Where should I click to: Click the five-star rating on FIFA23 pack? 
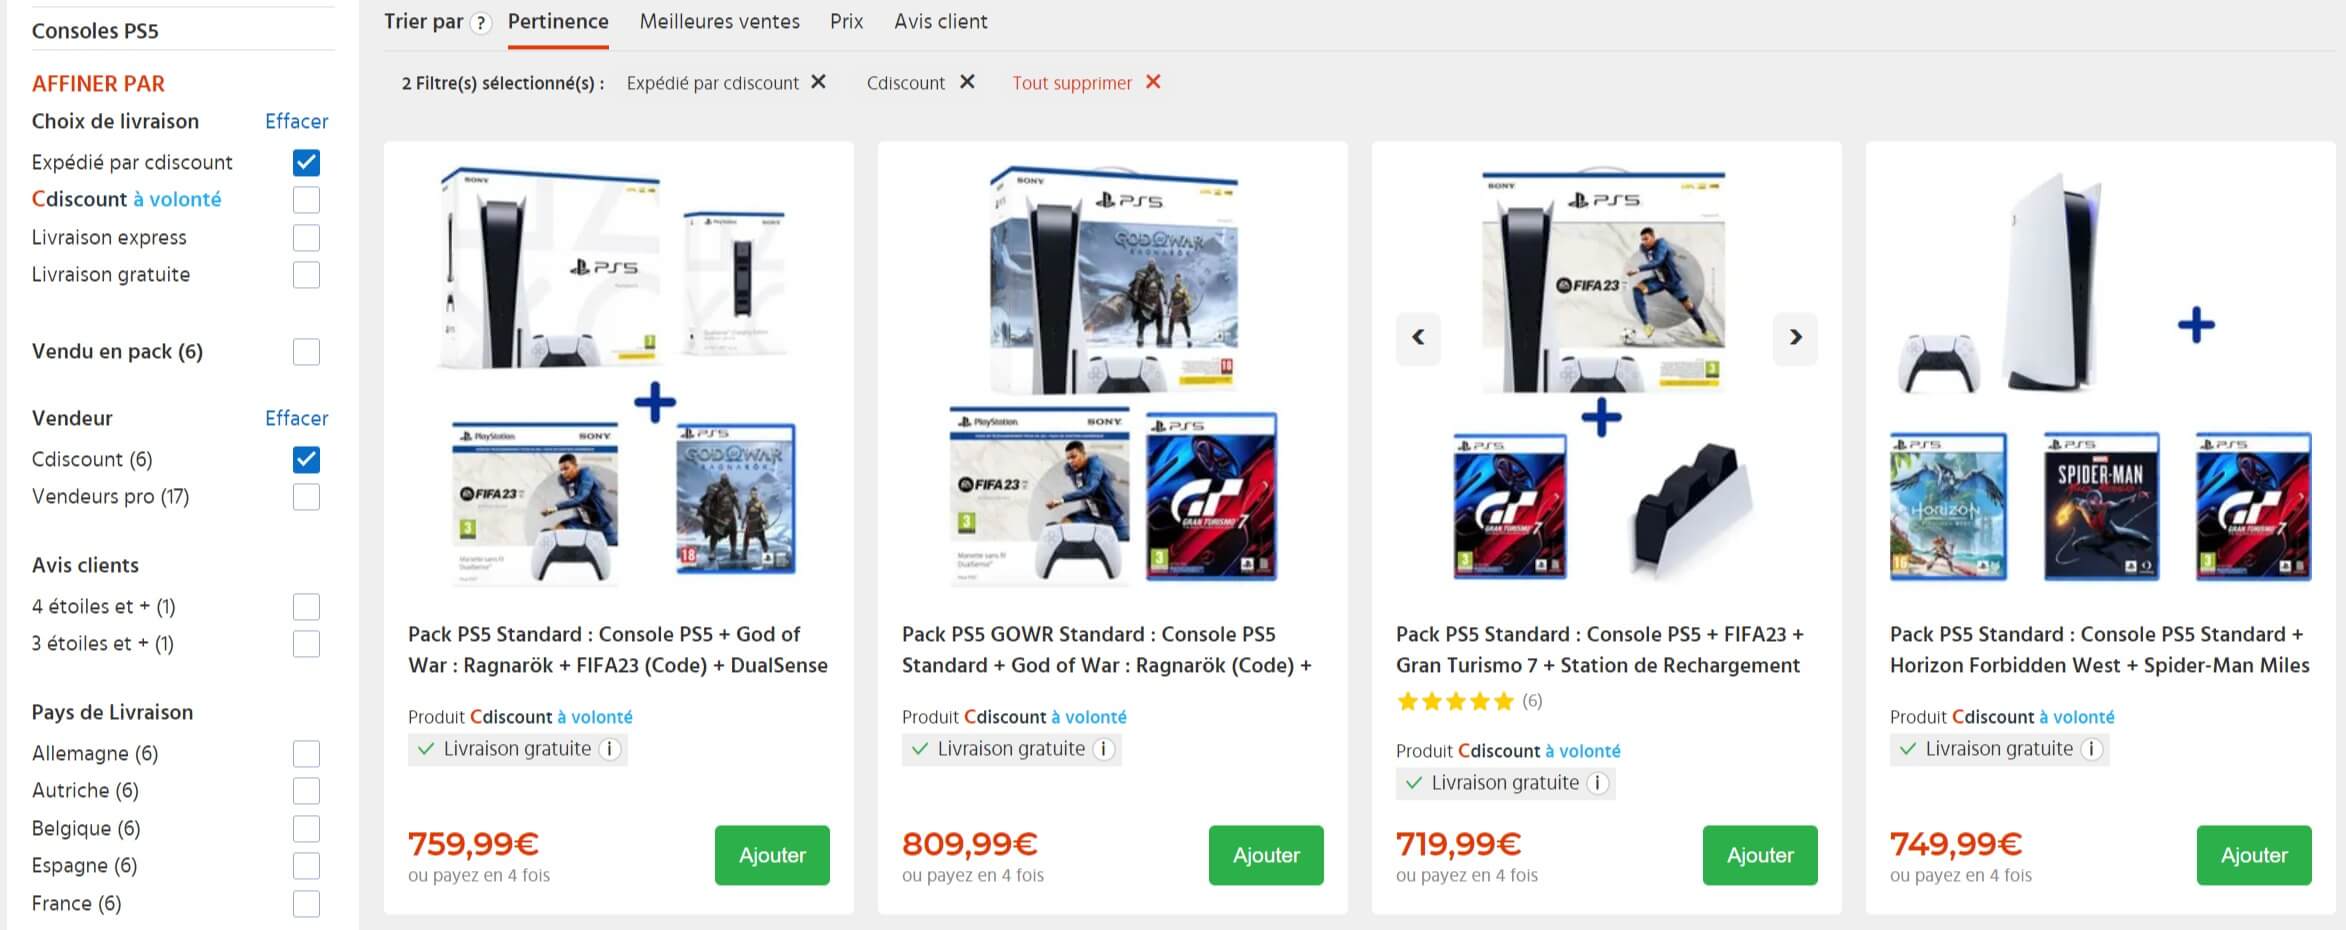[1455, 701]
